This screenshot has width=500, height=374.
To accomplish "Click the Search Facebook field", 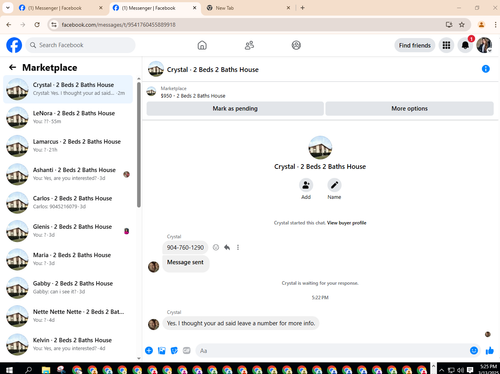I will pyautogui.click(x=80, y=45).
